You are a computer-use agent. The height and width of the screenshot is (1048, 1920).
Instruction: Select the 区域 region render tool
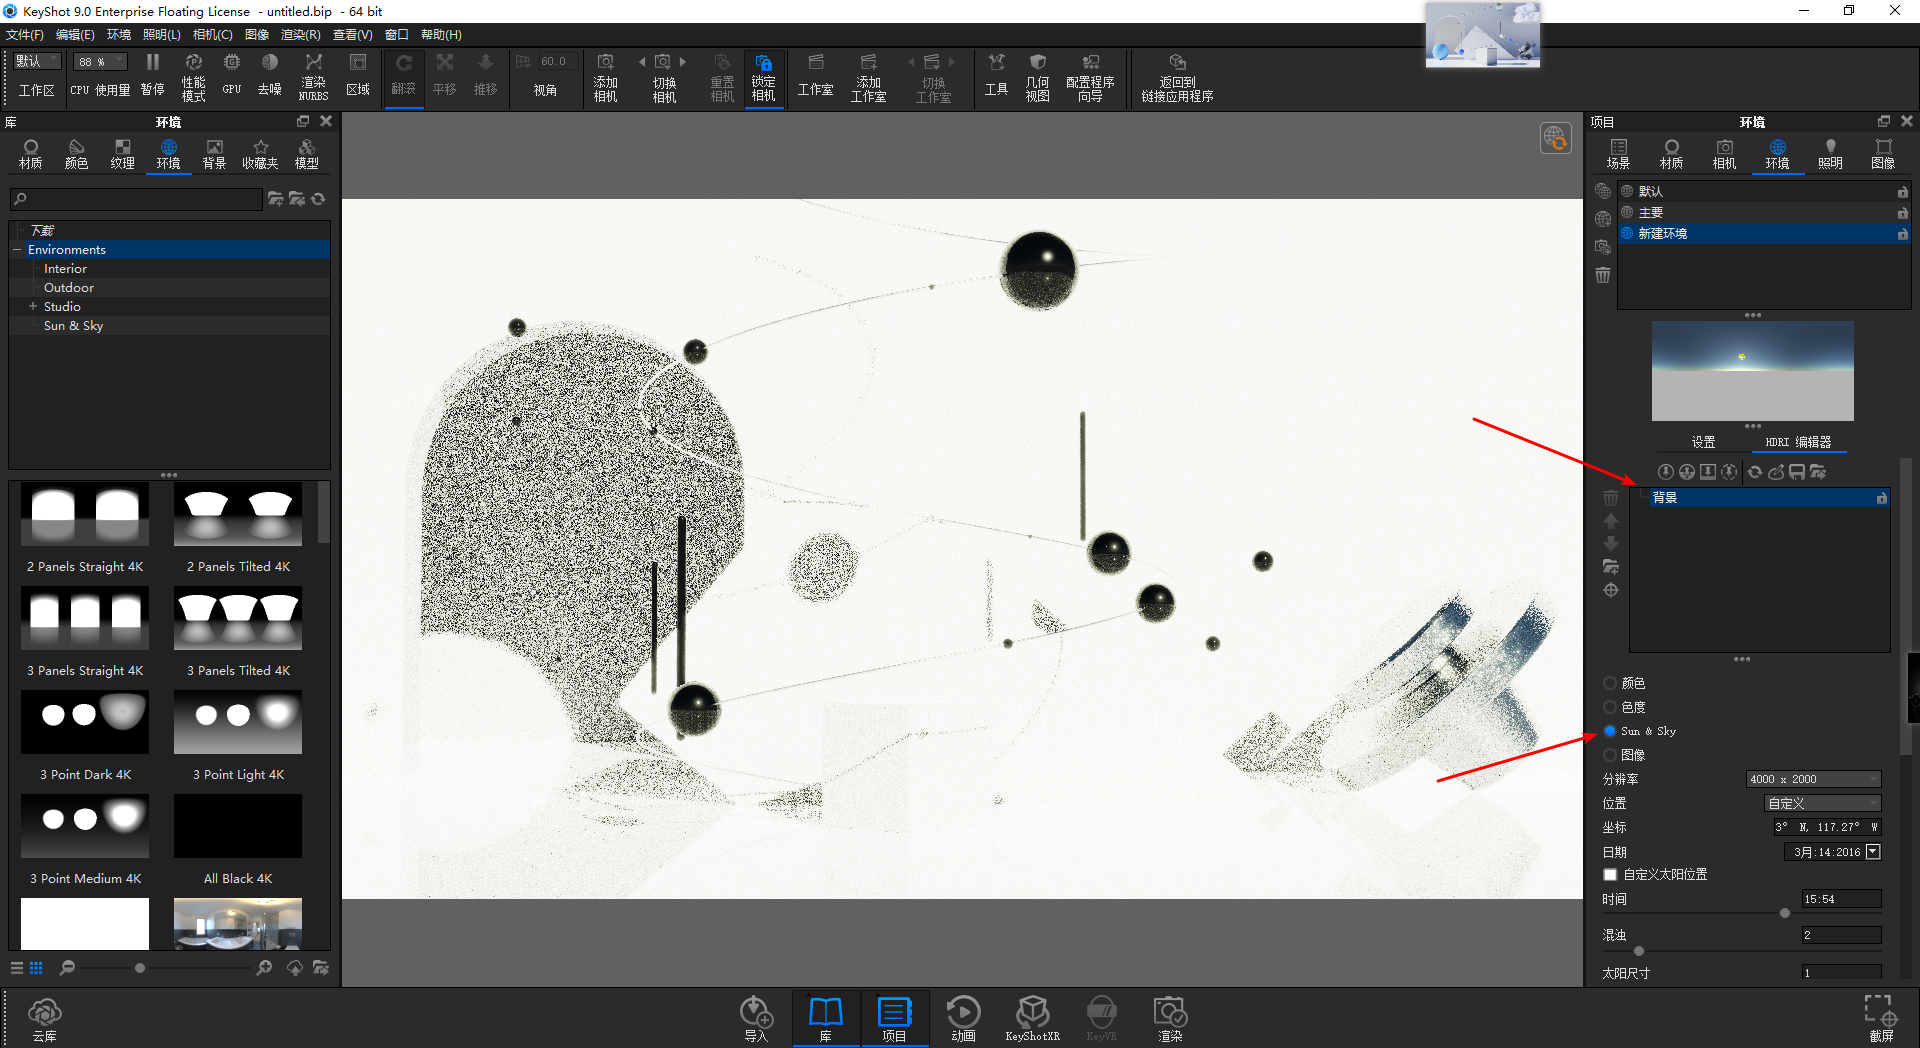click(358, 76)
